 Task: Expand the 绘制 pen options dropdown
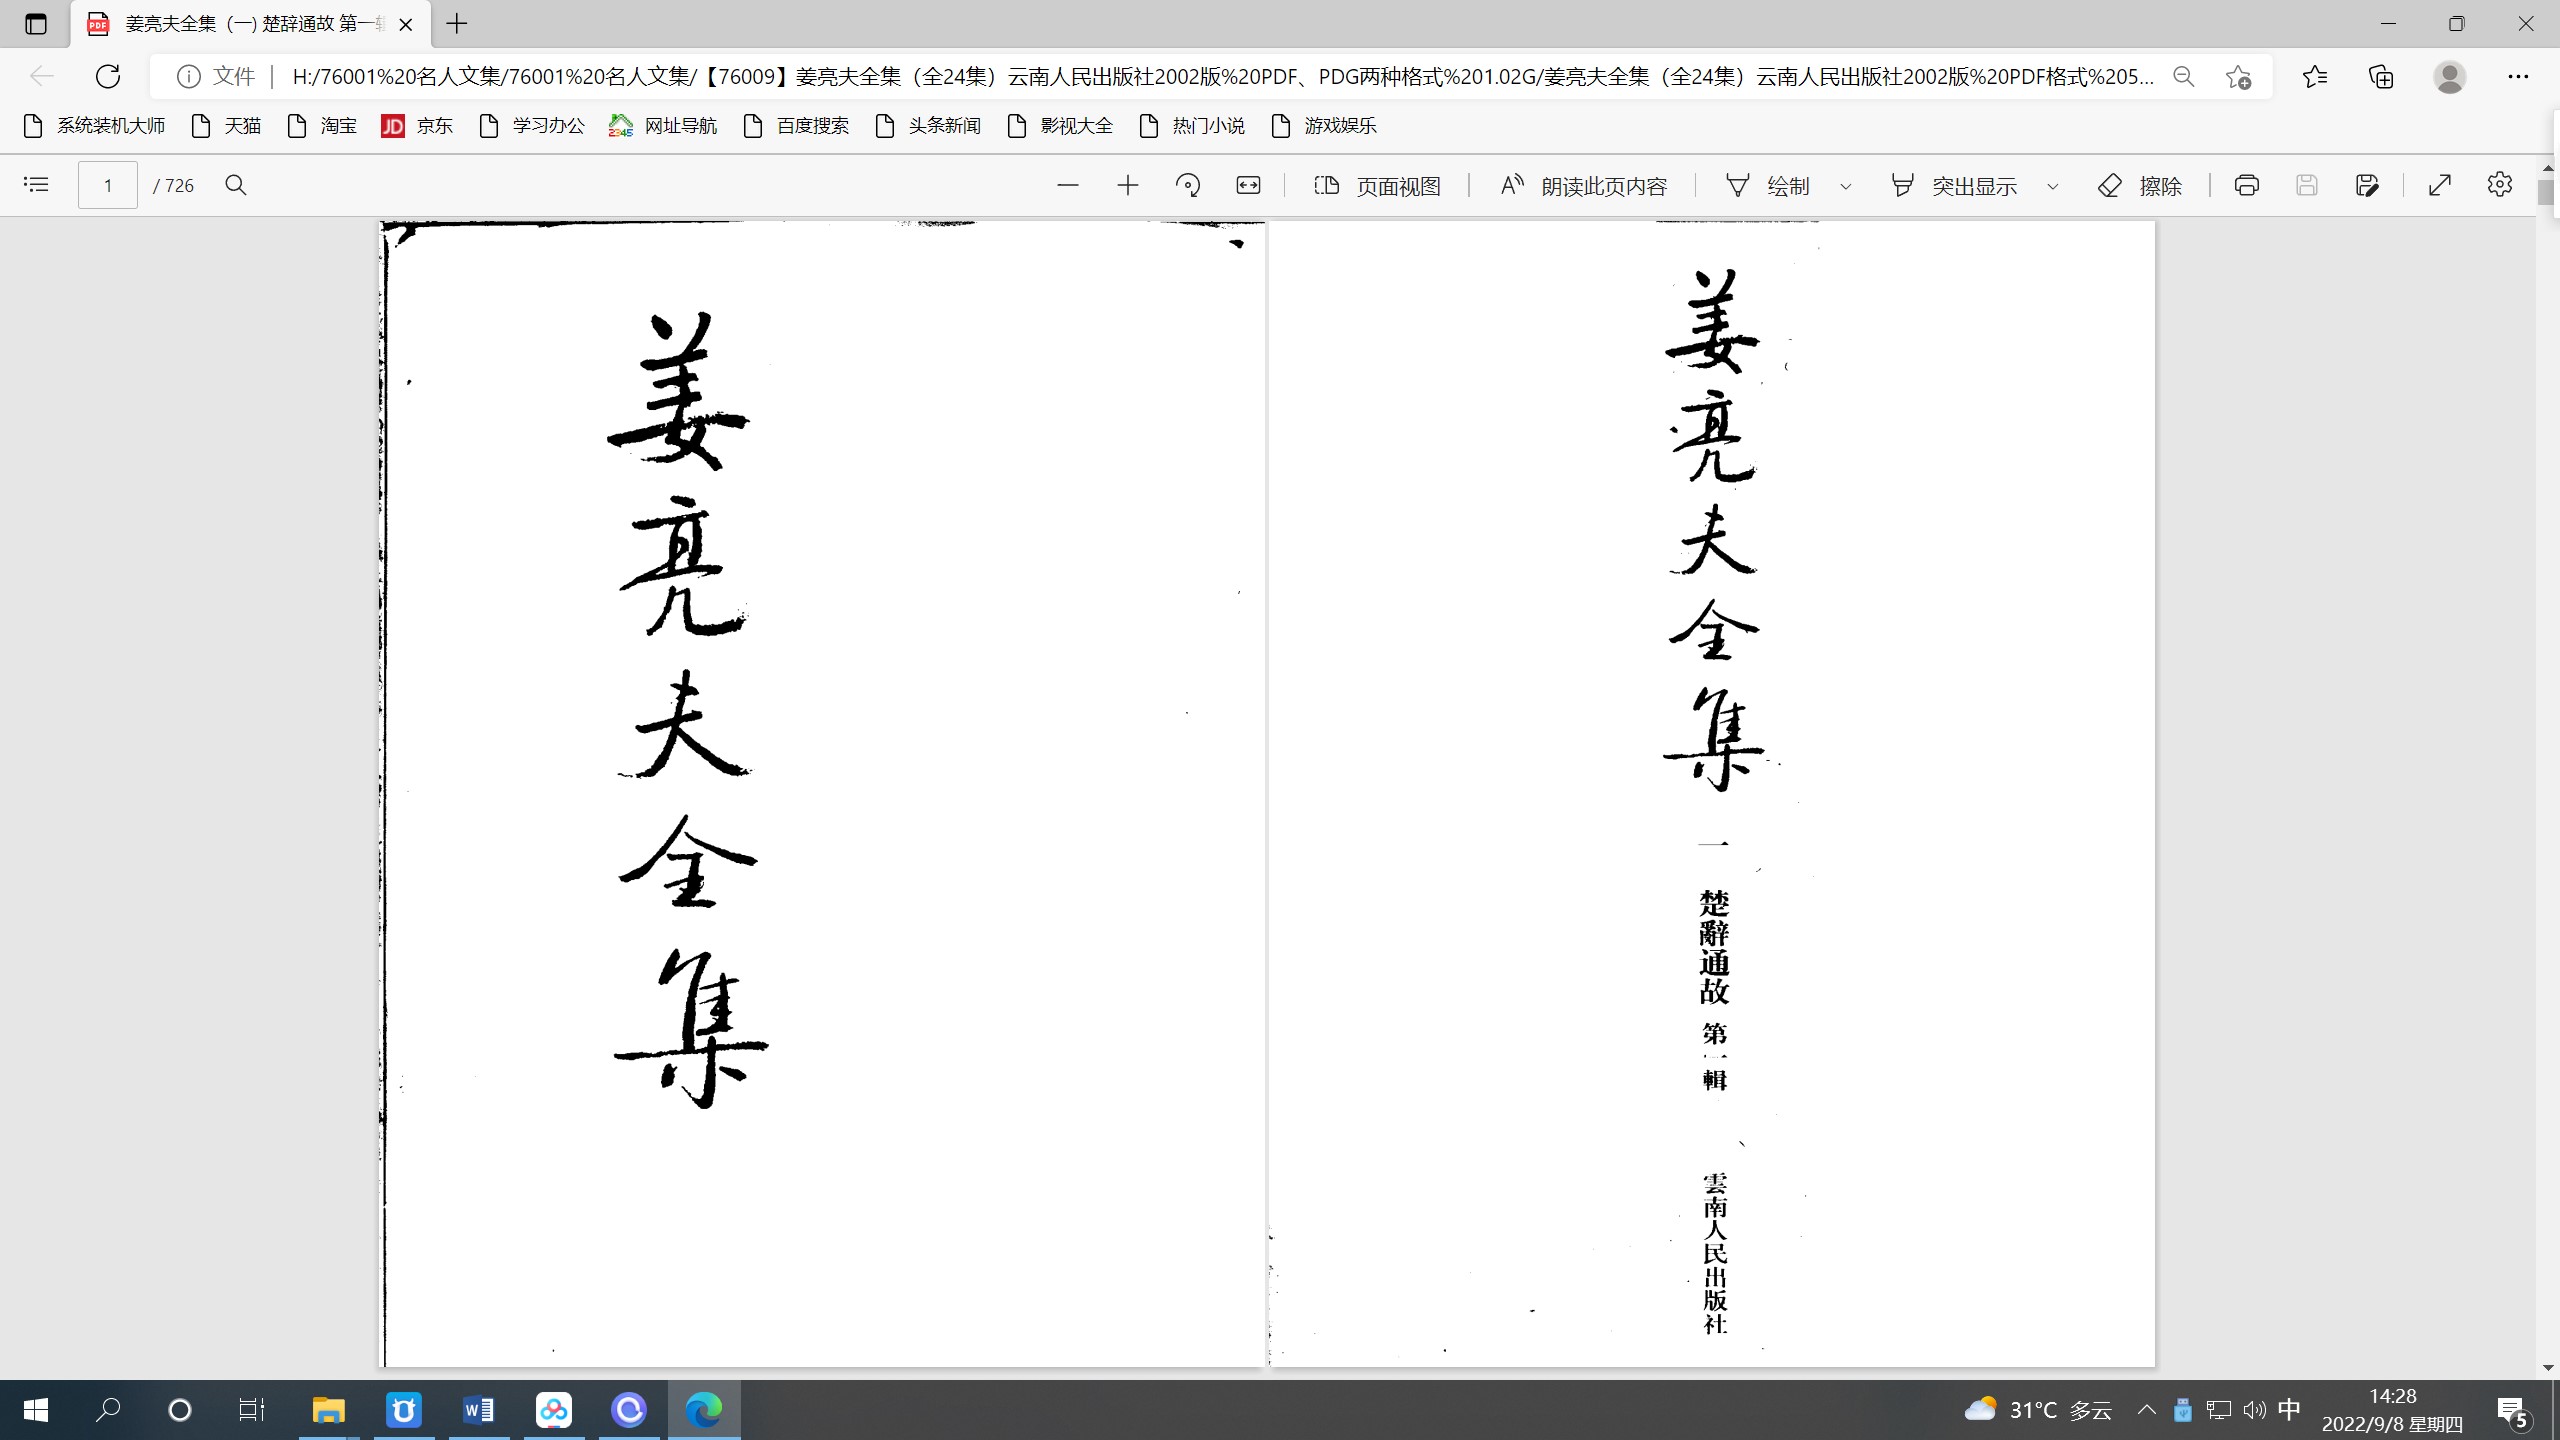1846,186
